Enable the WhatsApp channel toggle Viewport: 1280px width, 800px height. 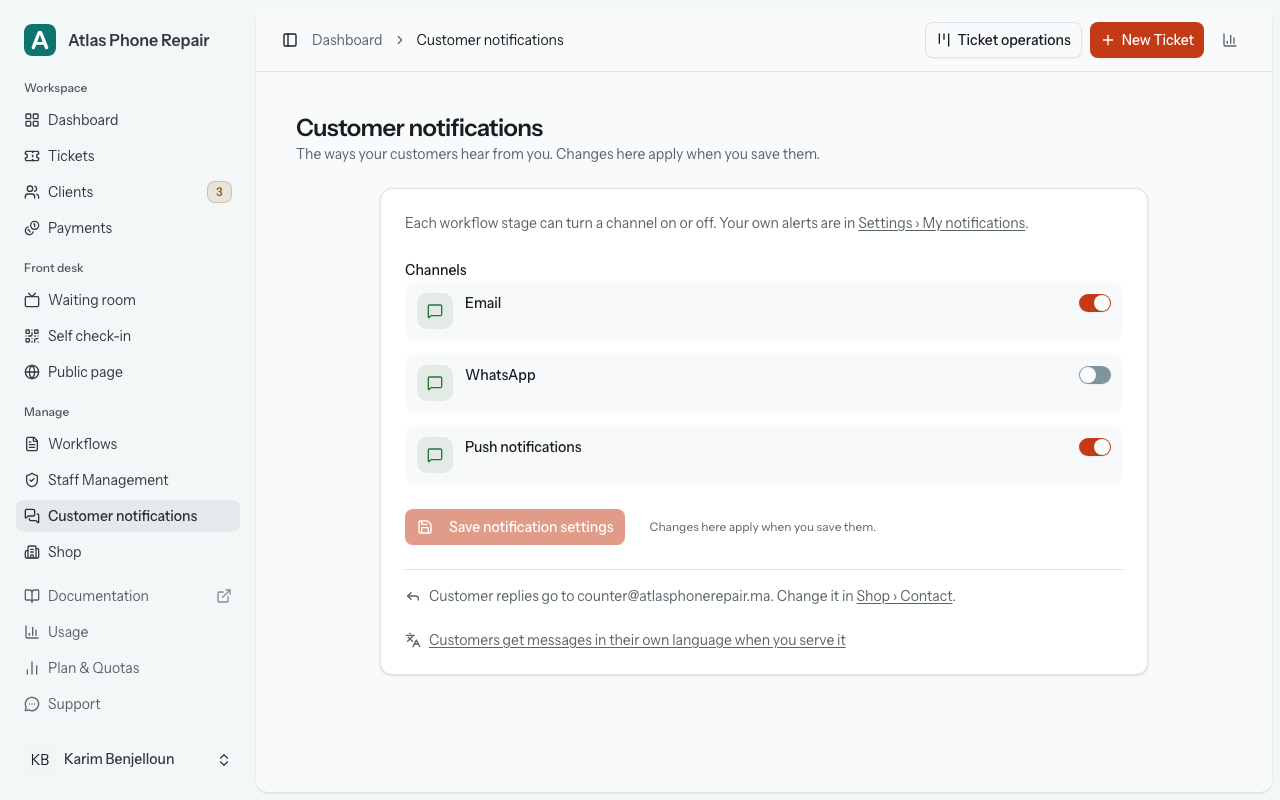pyautogui.click(x=1095, y=375)
